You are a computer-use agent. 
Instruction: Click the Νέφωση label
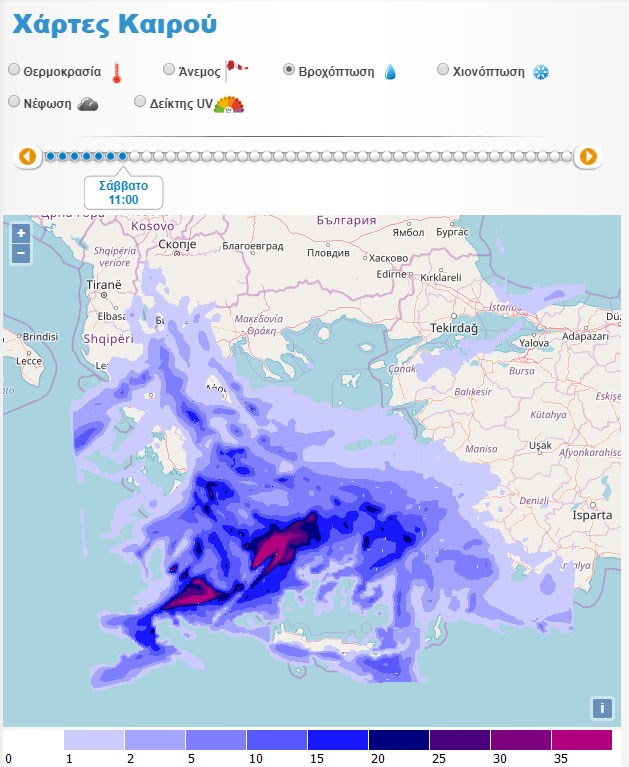[x=47, y=104]
